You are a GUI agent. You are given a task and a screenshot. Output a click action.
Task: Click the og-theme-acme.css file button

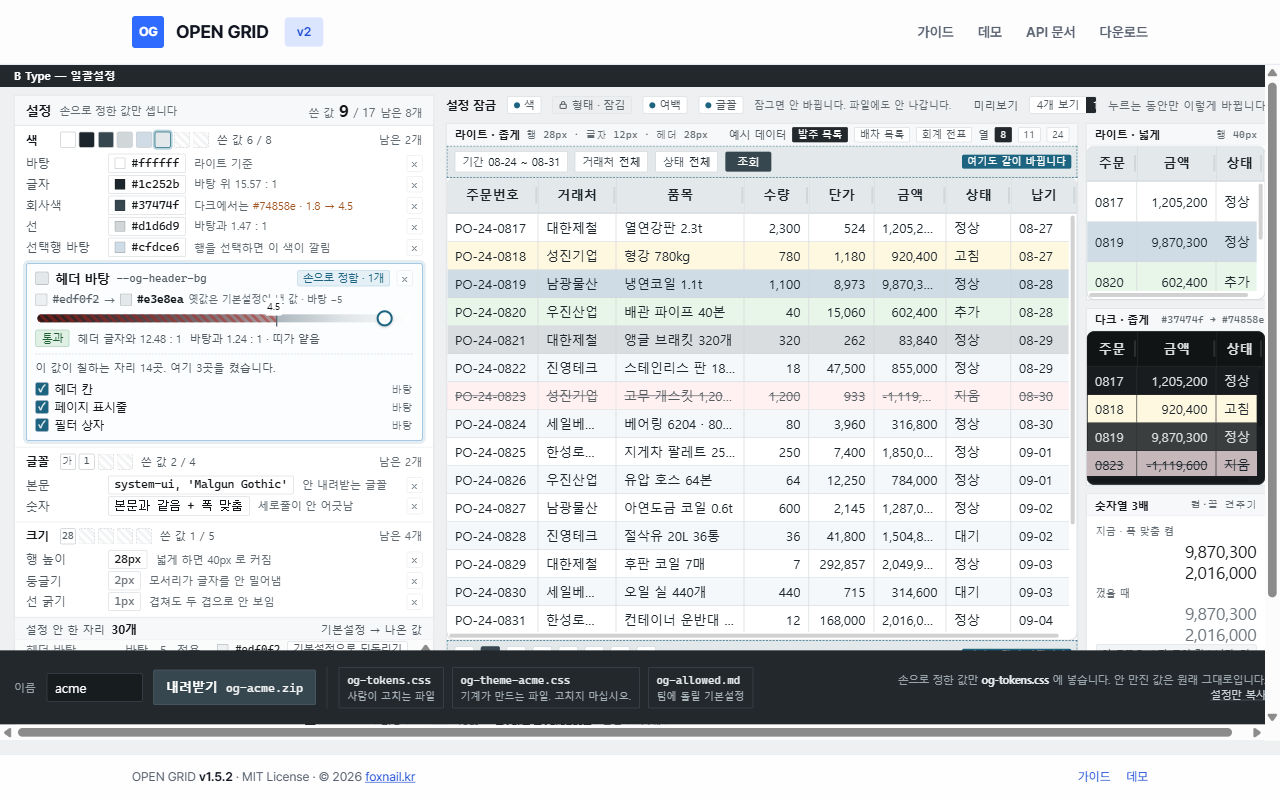click(546, 688)
